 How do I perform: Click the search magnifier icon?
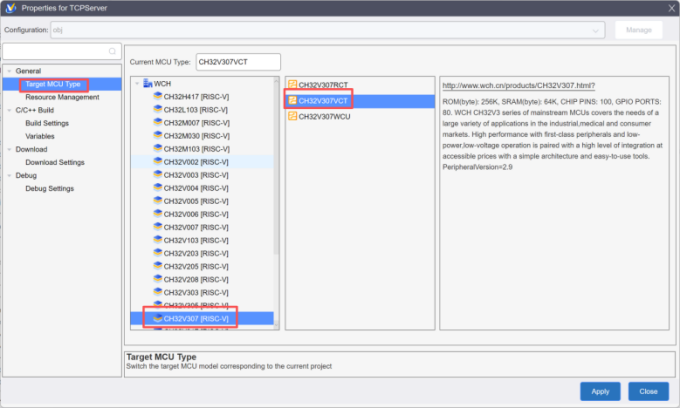(x=112, y=51)
